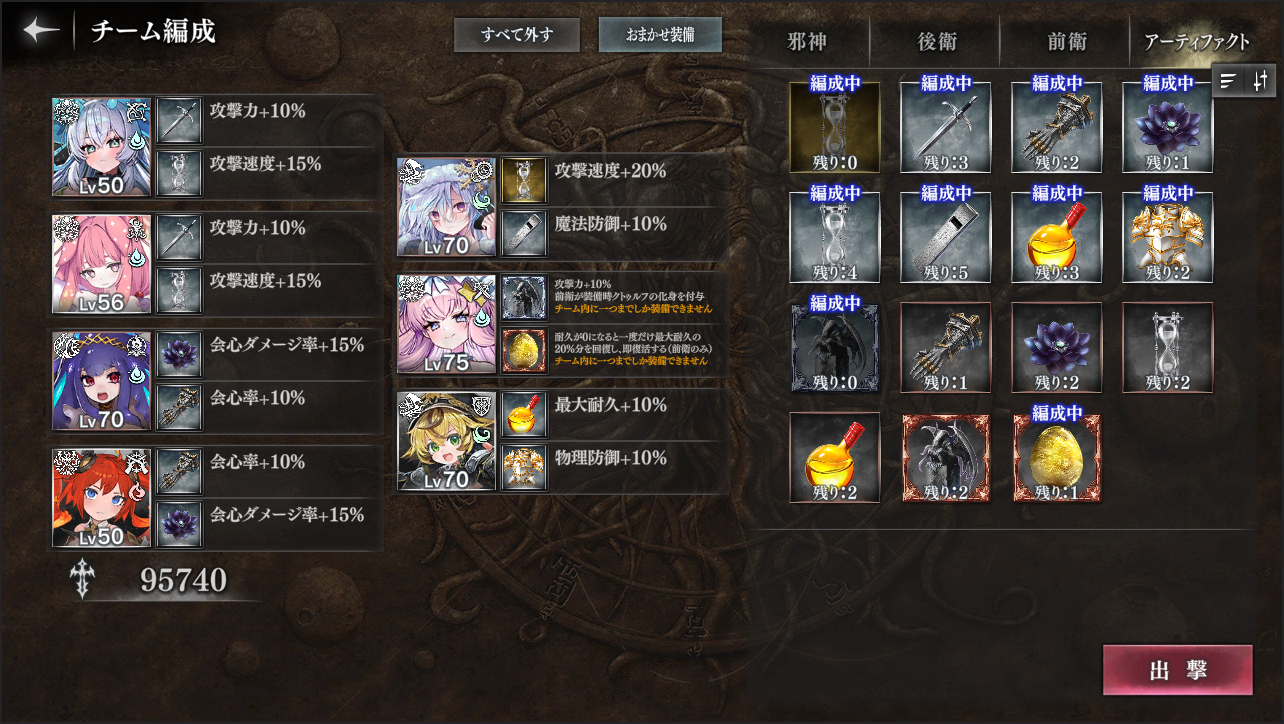Choose the whistle artifact with 残り:5
Image resolution: width=1284 pixels, height=724 pixels.
pyautogui.click(x=945, y=238)
